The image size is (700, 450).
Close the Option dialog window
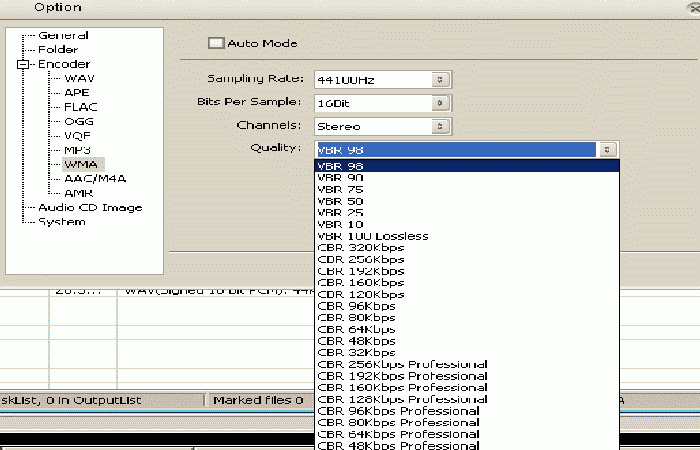(692, 6)
